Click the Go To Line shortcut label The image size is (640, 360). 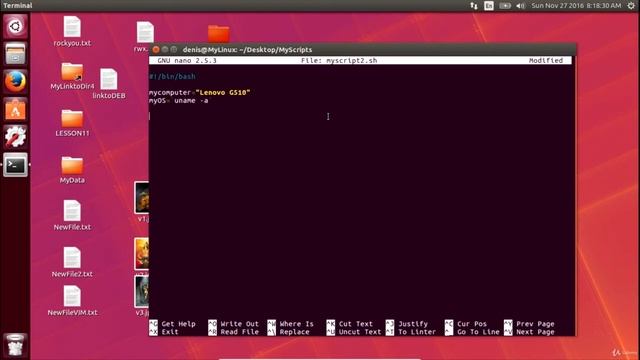tap(478, 332)
